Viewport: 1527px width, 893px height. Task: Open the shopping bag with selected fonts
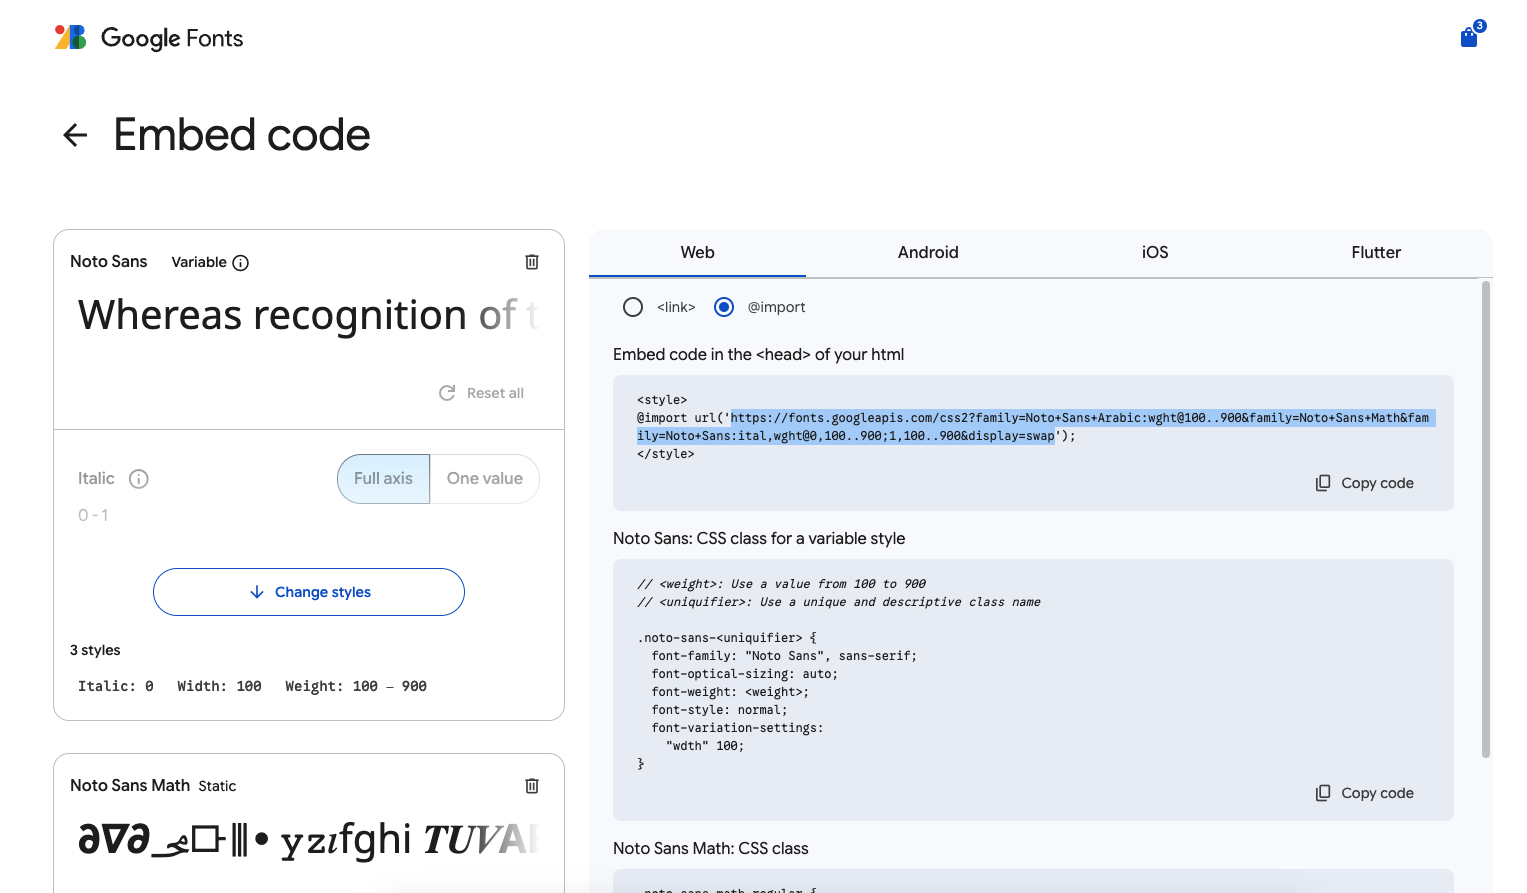pos(1469,37)
